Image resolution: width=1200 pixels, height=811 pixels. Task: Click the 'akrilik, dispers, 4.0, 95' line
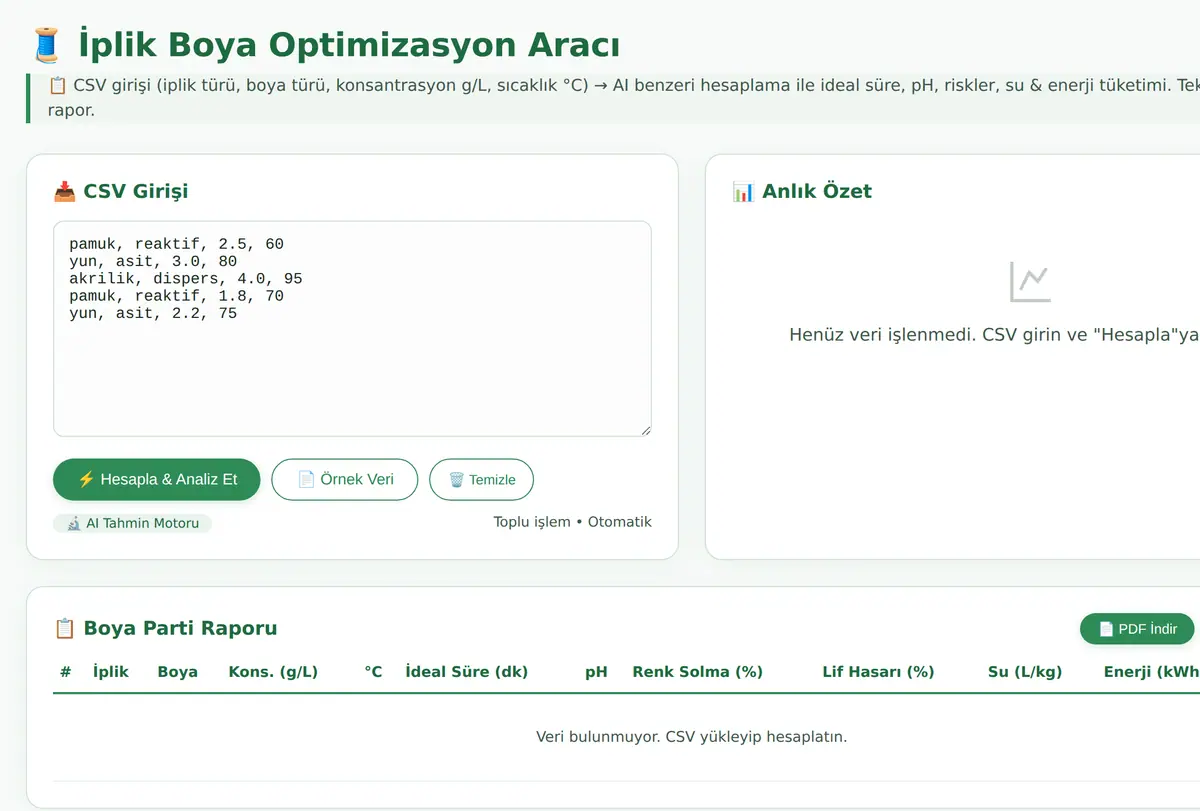coord(186,279)
